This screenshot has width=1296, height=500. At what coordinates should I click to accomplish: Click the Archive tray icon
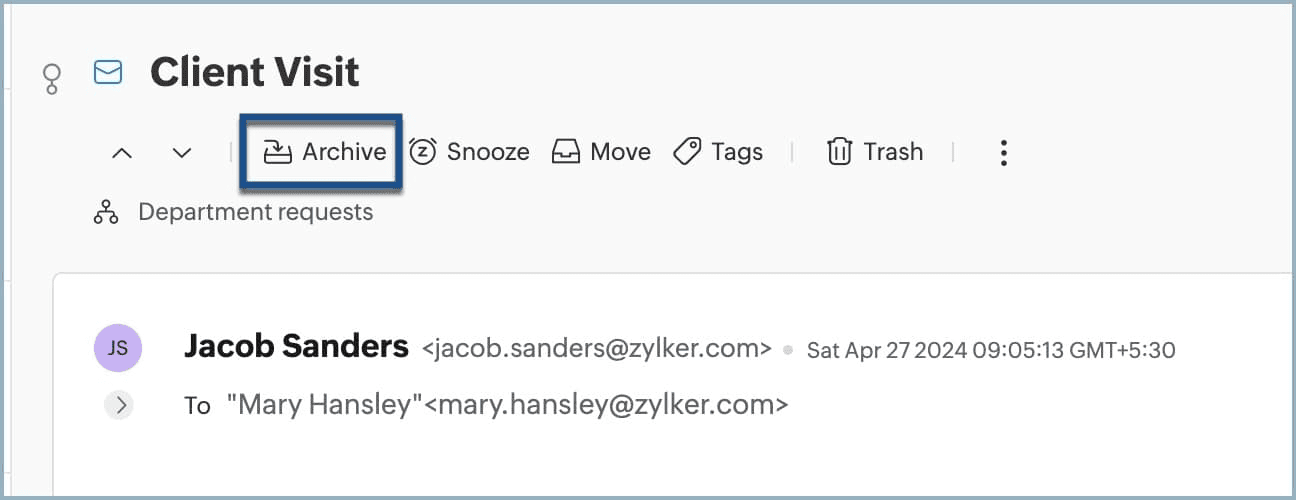coord(277,152)
